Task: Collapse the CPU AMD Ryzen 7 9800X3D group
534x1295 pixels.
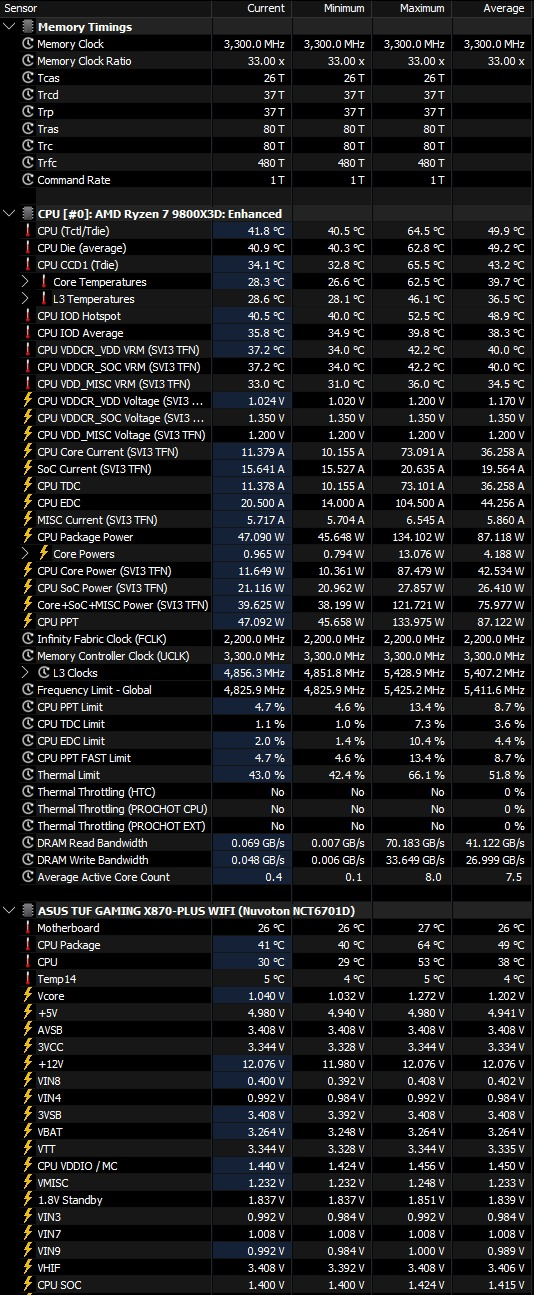Action: [x=9, y=213]
